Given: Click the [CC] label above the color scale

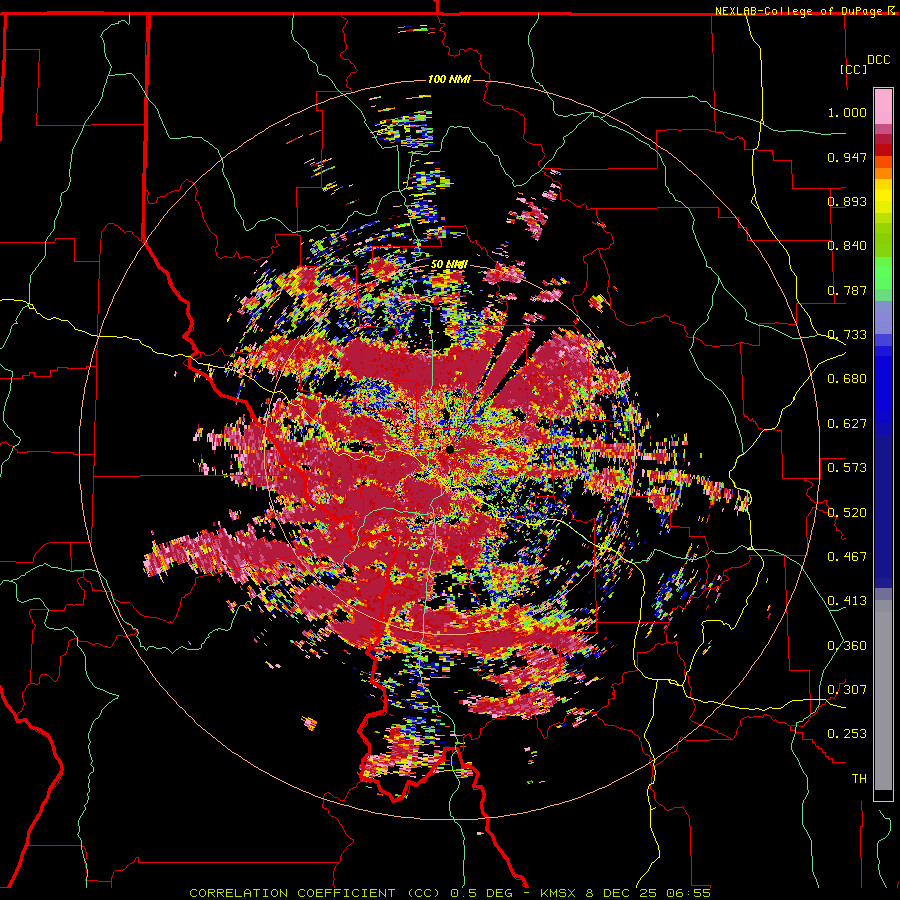Looking at the screenshot, I should pyautogui.click(x=853, y=69).
